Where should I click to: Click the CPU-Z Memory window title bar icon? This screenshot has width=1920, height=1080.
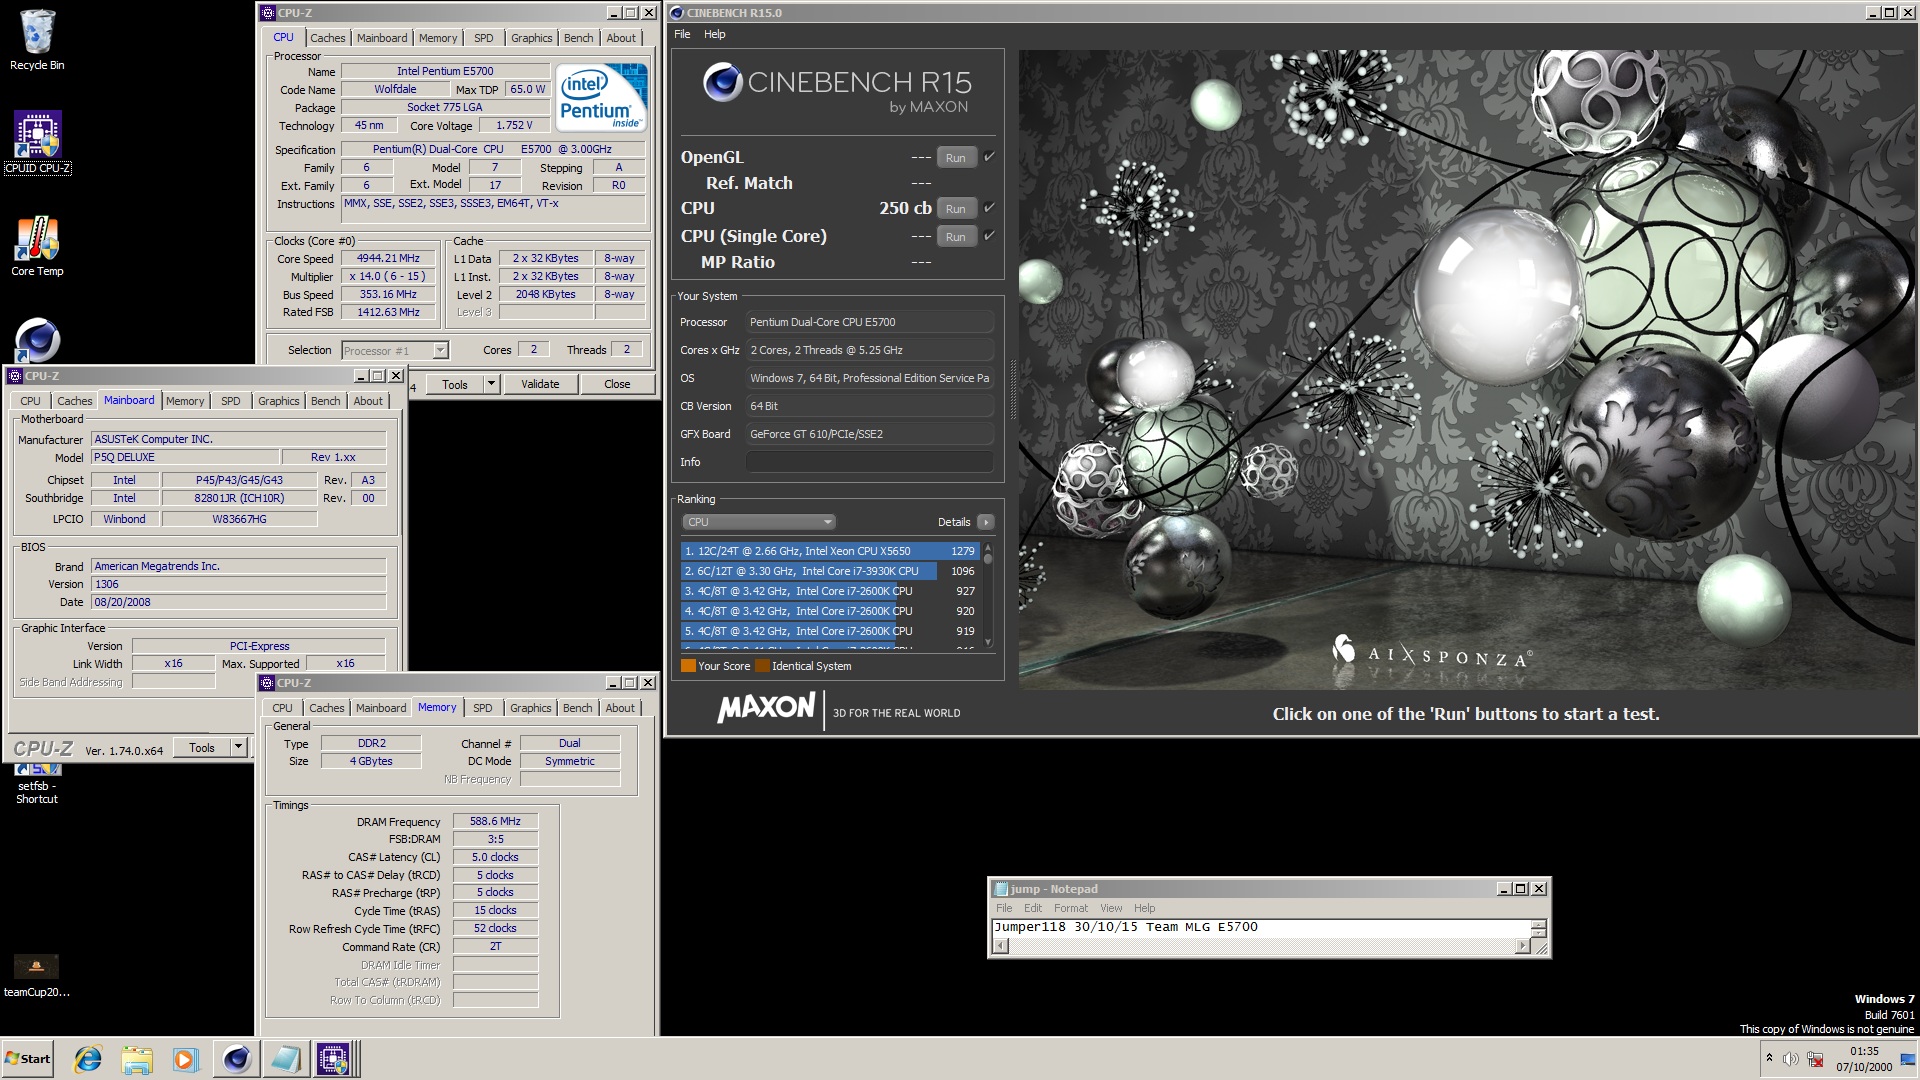tap(267, 683)
